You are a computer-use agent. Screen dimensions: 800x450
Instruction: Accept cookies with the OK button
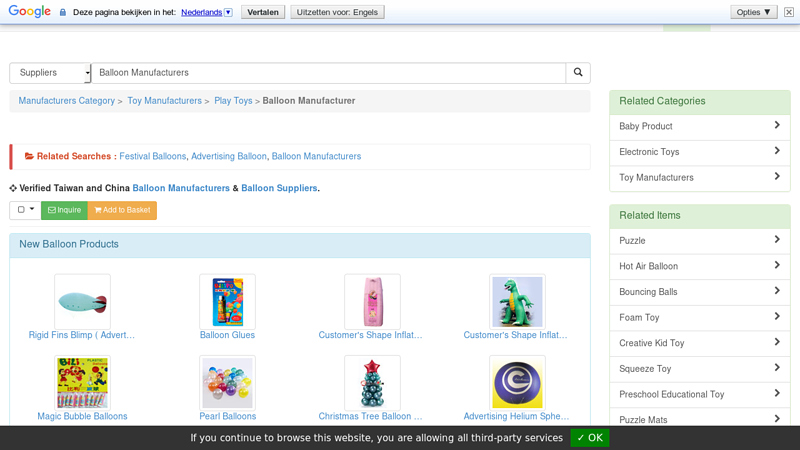(590, 438)
